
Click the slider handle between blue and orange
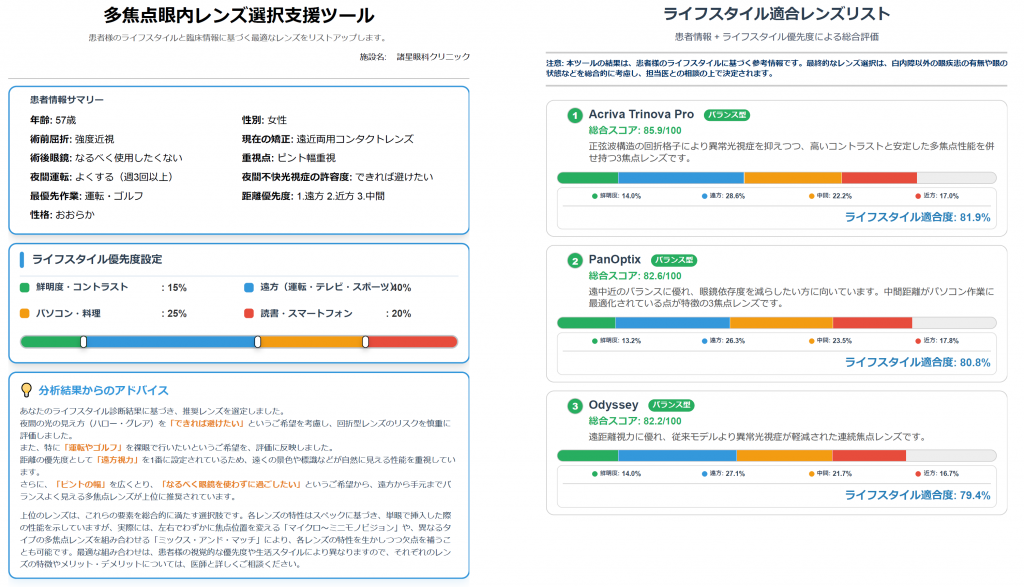(x=258, y=342)
